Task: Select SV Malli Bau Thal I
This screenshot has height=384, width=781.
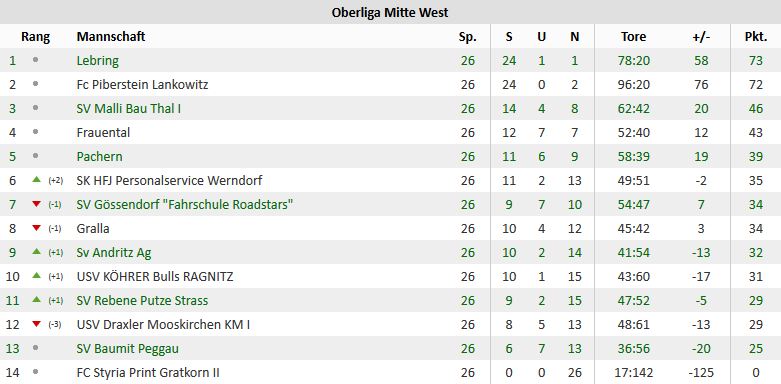Action: 129,109
